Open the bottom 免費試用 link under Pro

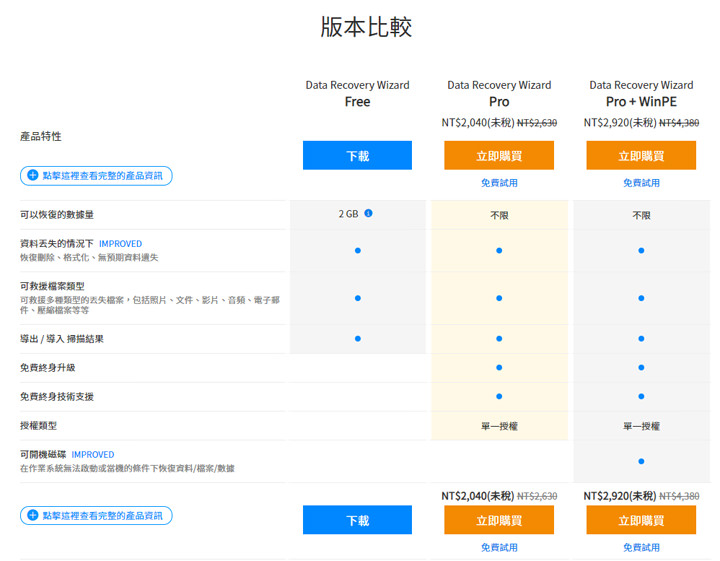click(499, 547)
